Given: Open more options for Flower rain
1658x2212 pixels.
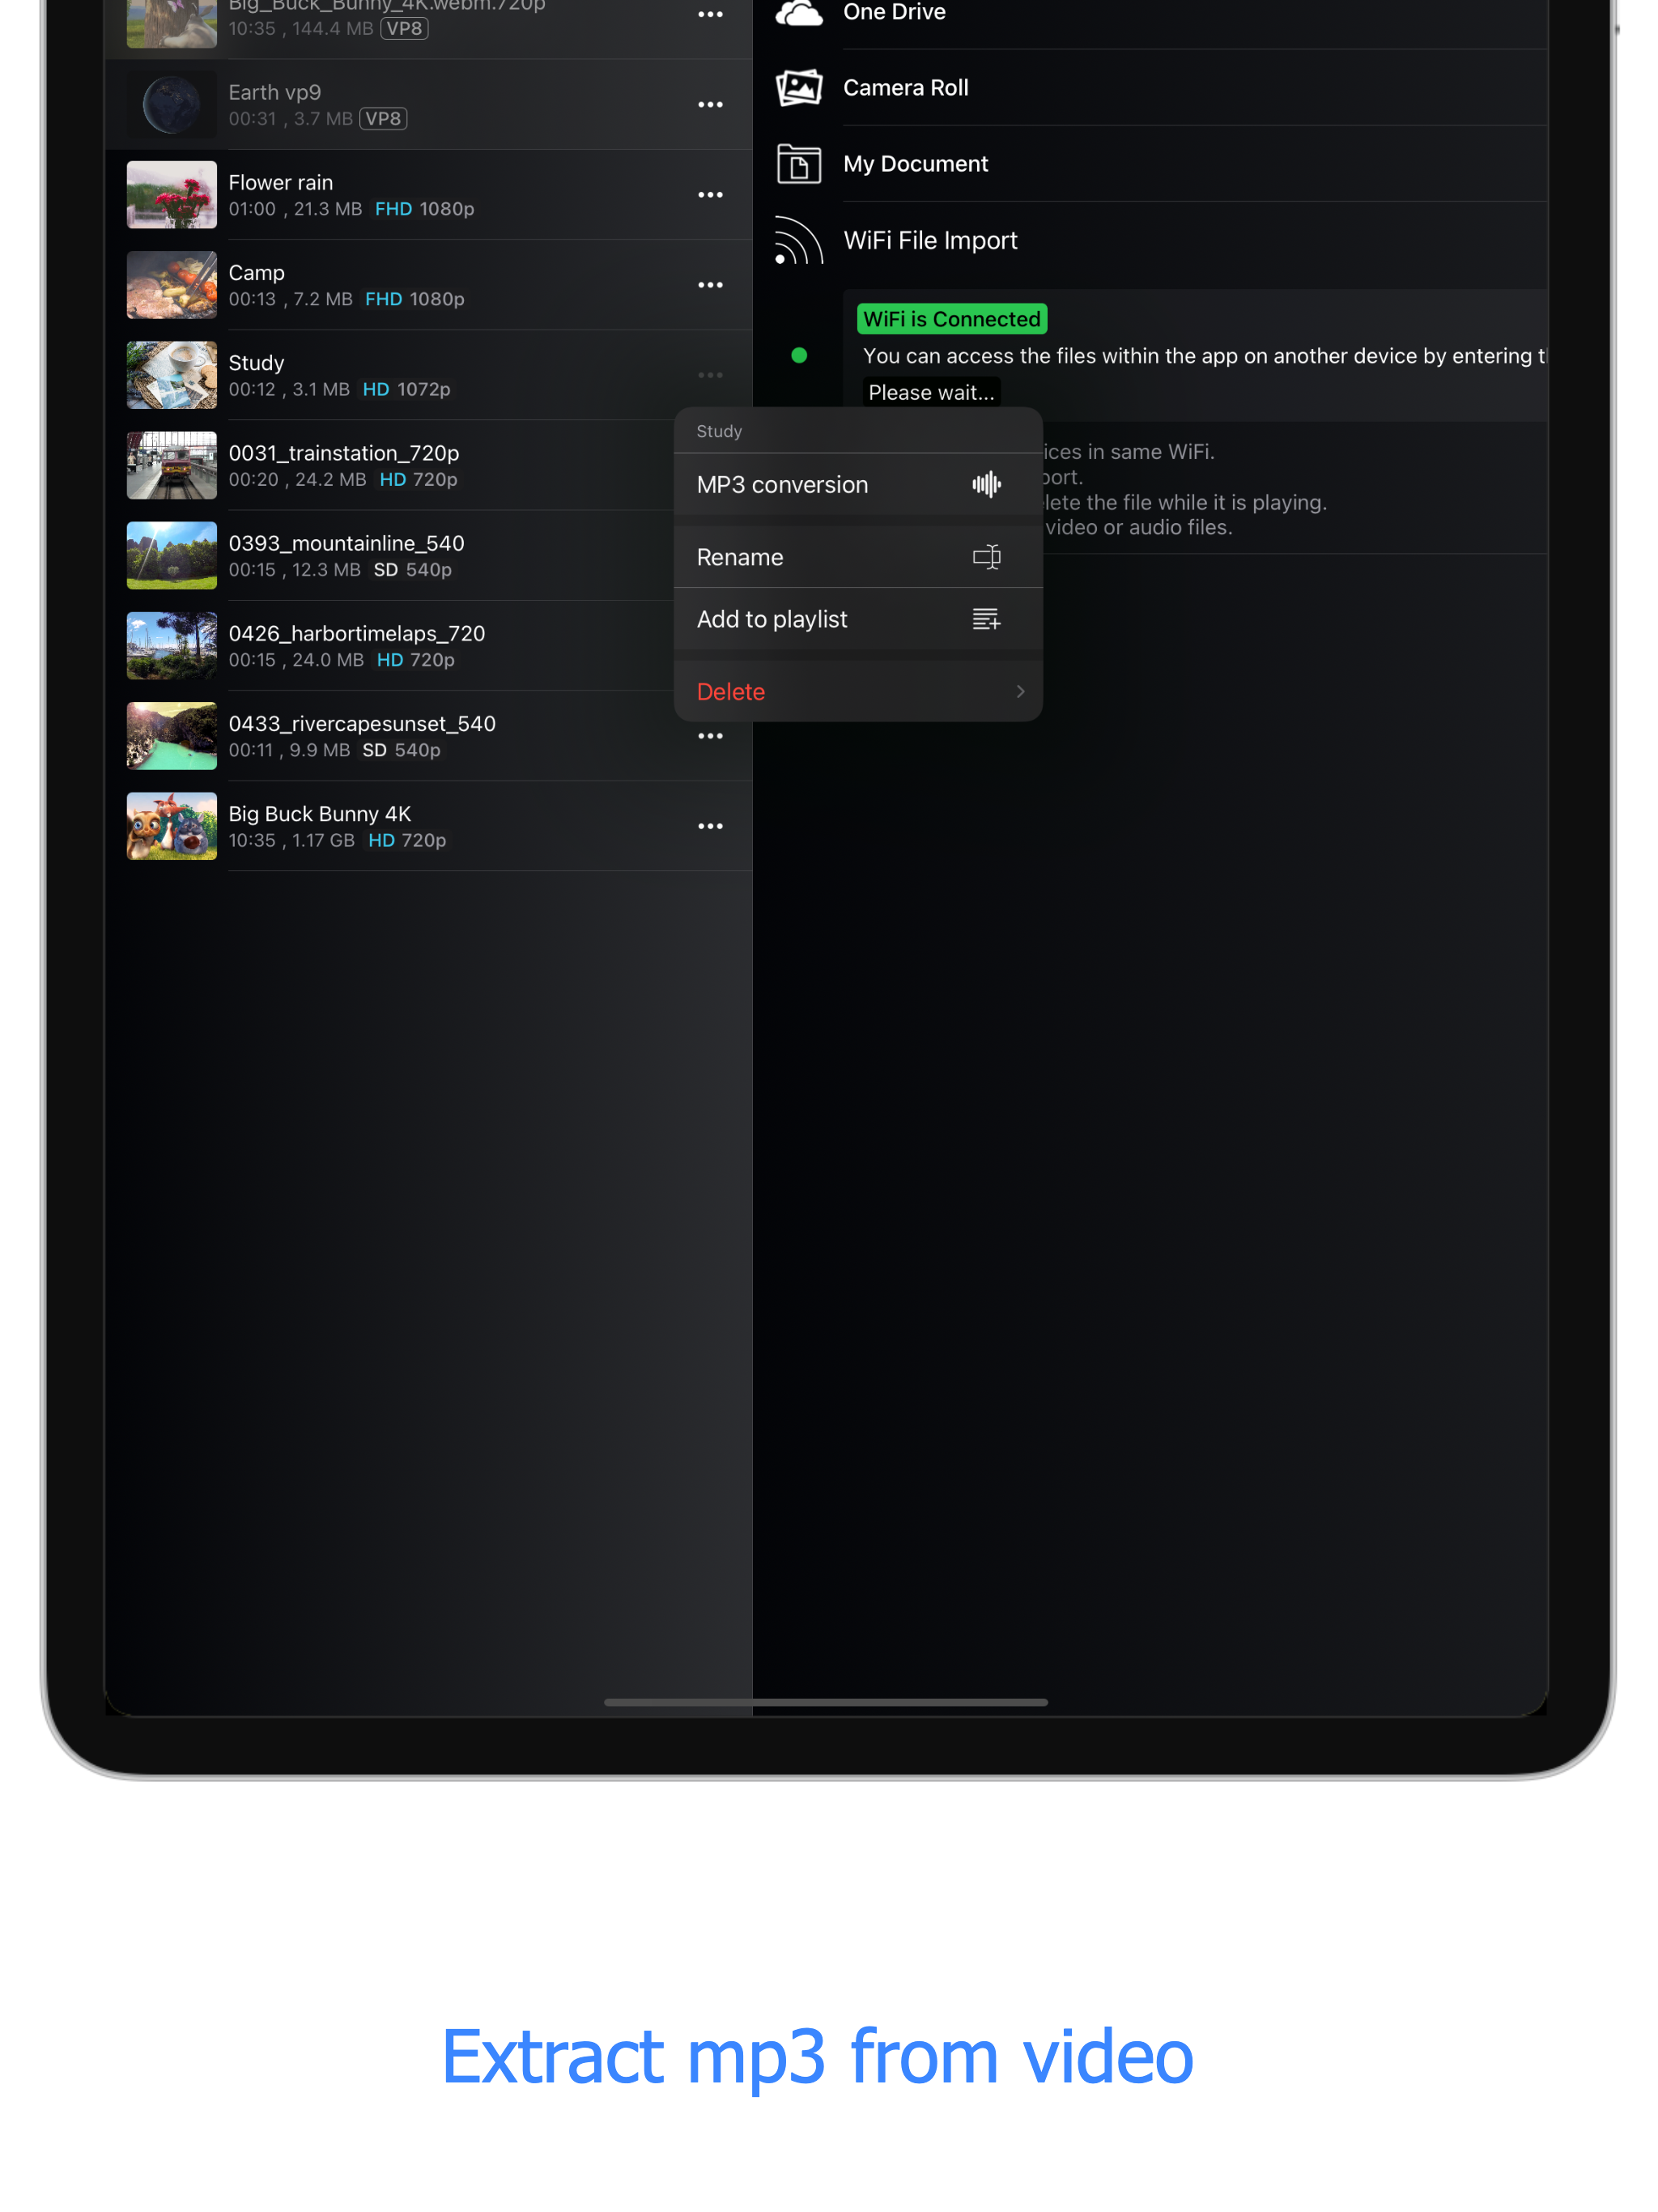Looking at the screenshot, I should click(710, 195).
